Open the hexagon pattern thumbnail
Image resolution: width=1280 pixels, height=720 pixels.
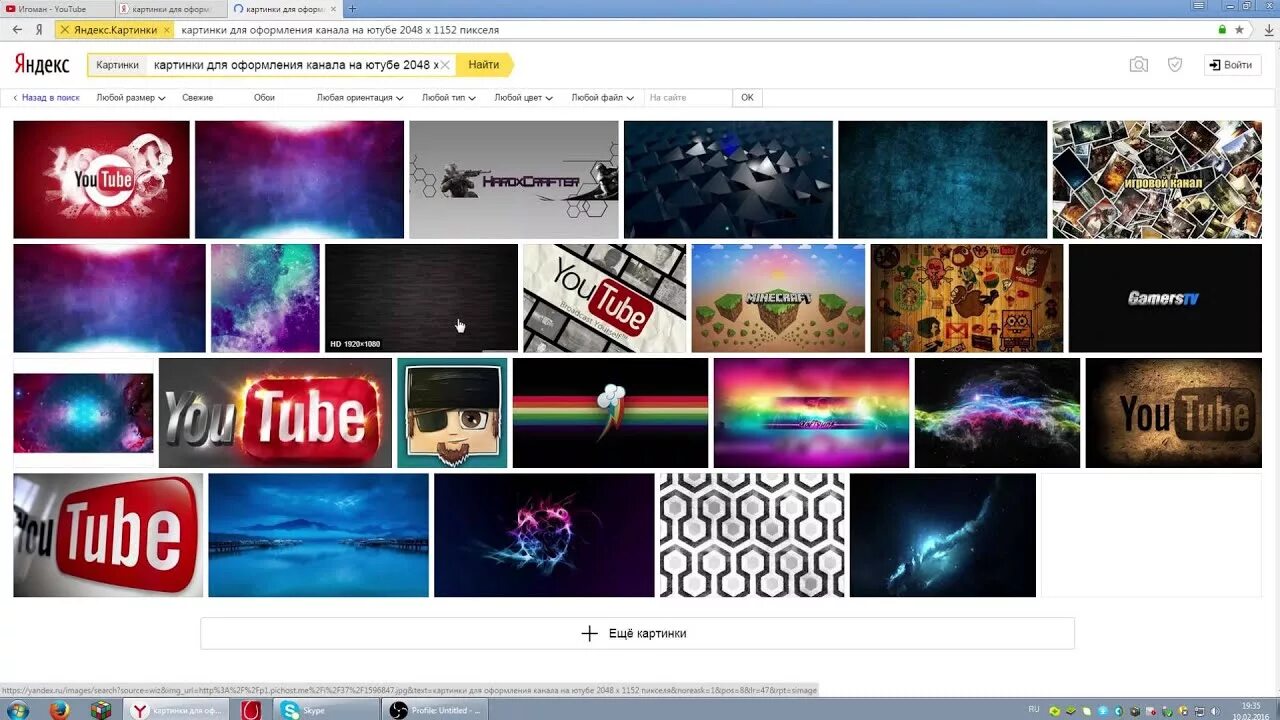753,535
